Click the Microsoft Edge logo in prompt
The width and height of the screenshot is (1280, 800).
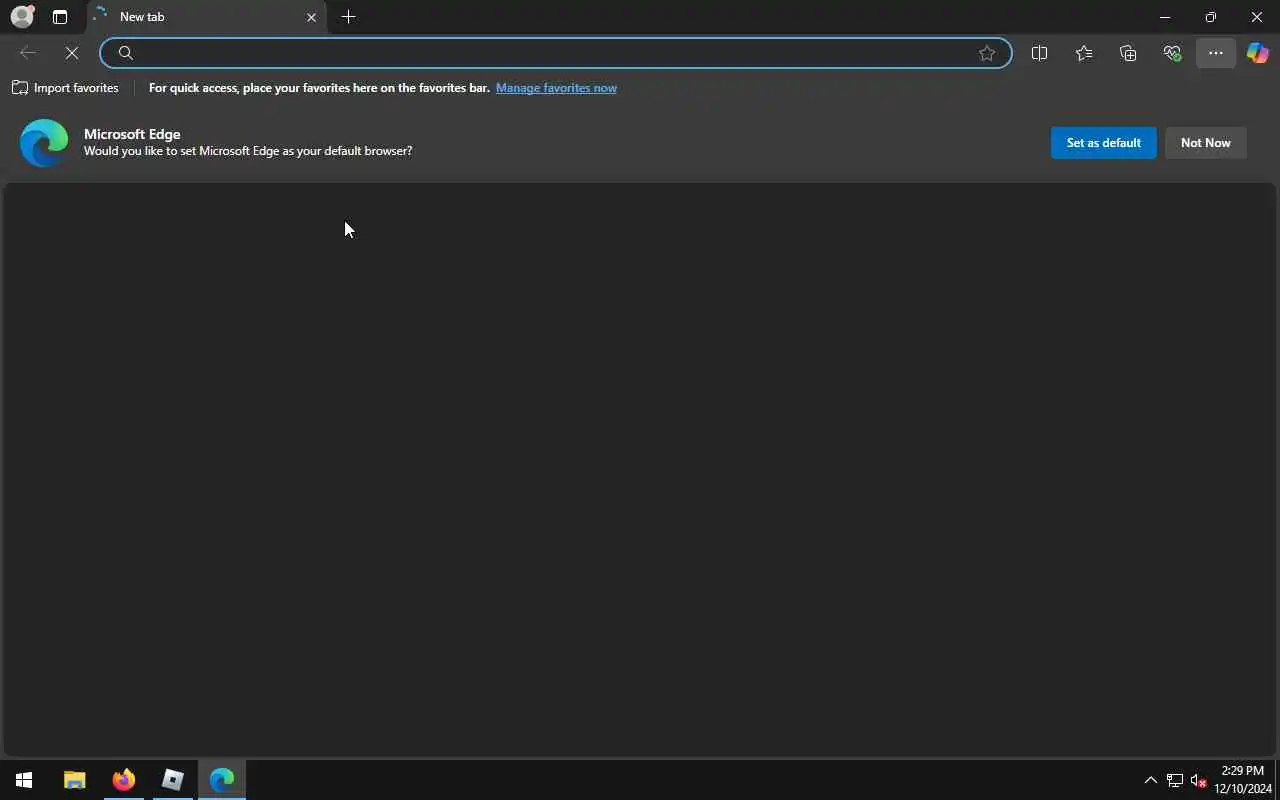click(x=44, y=143)
